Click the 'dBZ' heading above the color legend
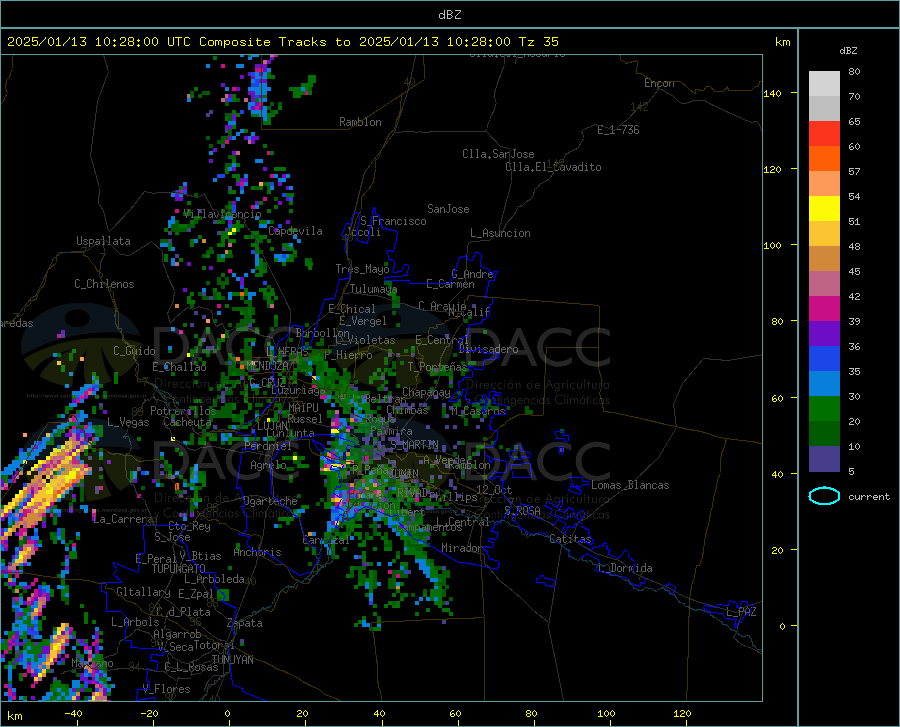Viewport: 900px width, 727px height. [x=848, y=50]
